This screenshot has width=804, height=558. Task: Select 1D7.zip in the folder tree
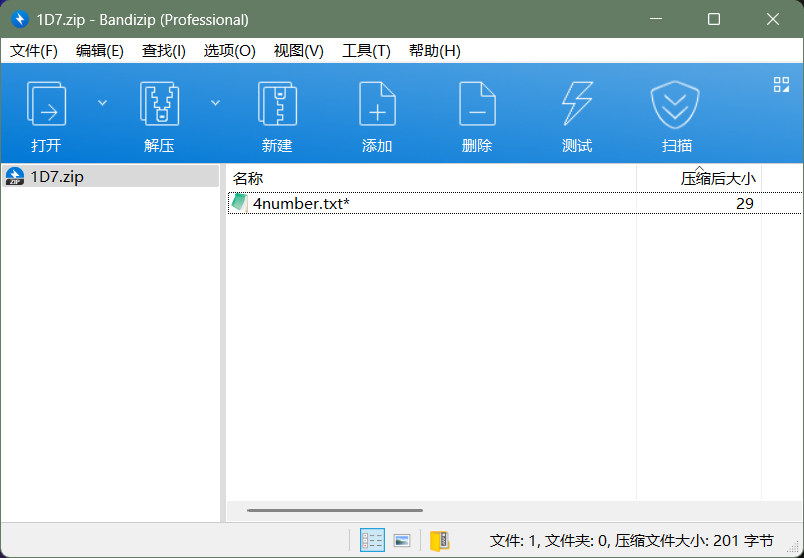coord(111,176)
